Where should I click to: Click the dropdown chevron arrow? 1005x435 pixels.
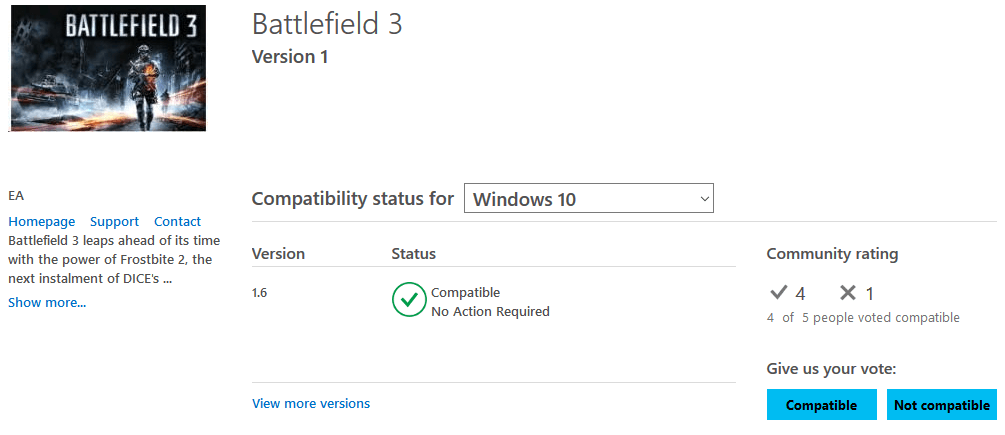pos(704,199)
